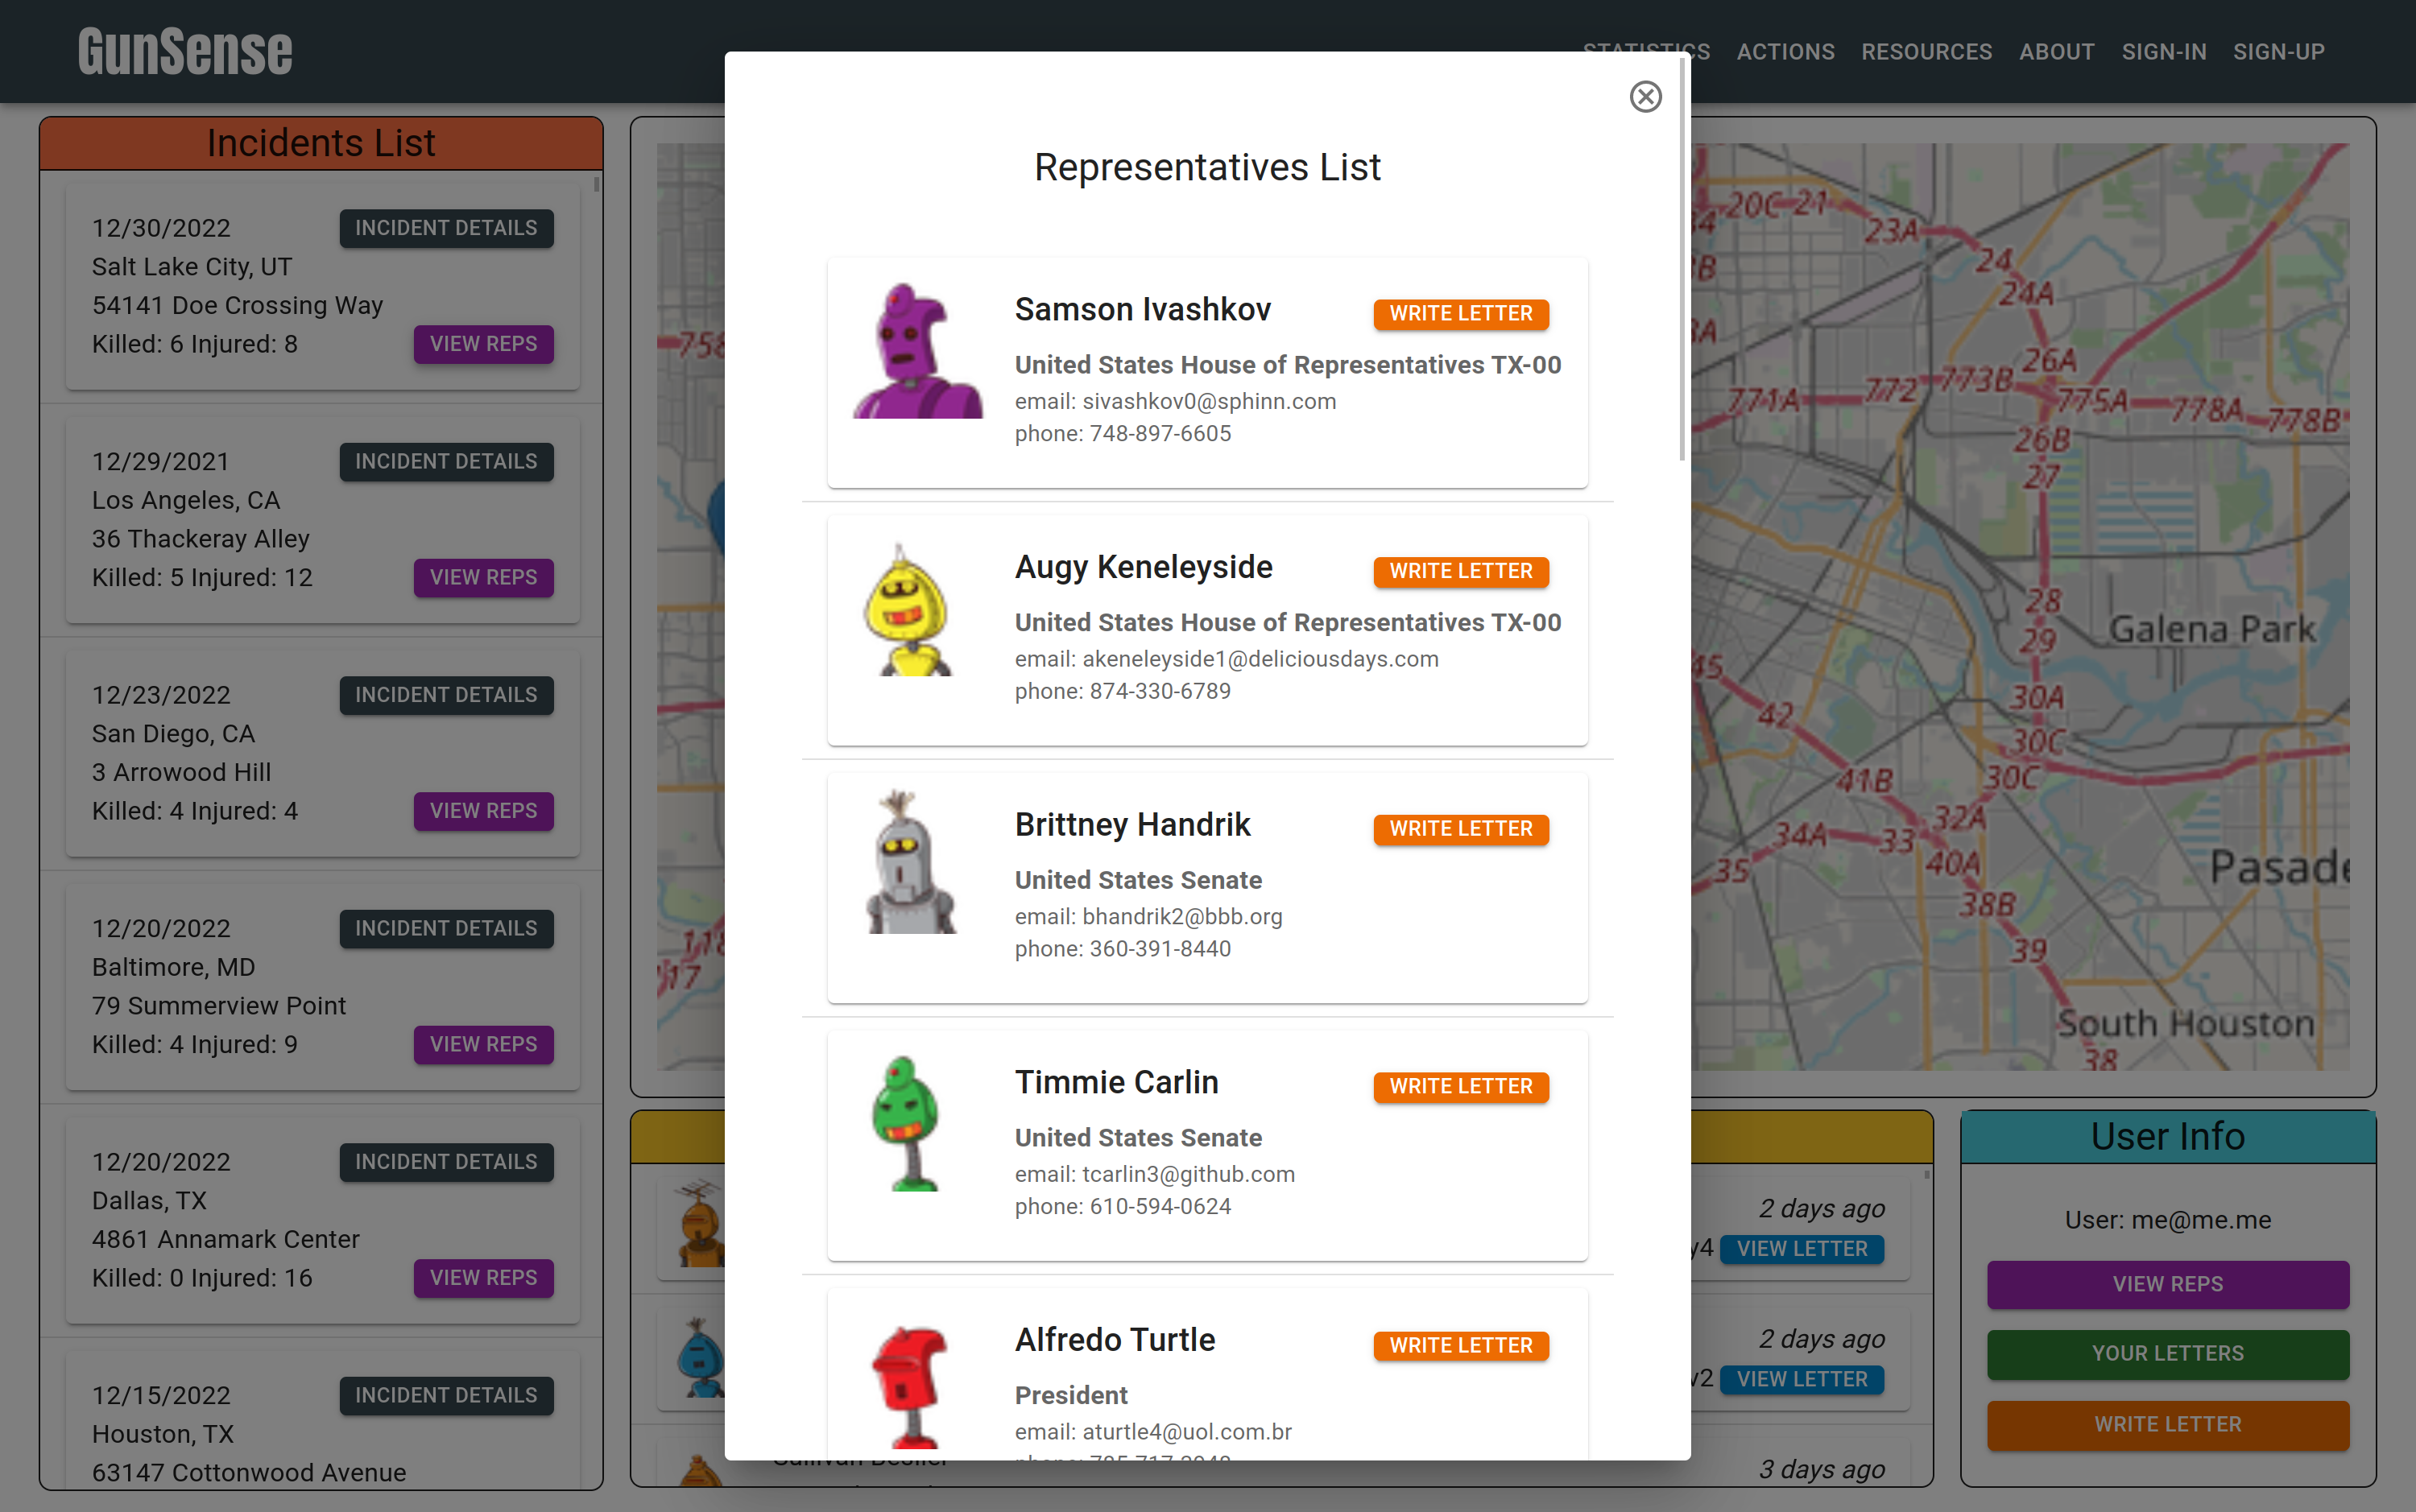This screenshot has height=1512, width=2416.
Task: Write letter to Brittney Handrik
Action: click(1460, 829)
